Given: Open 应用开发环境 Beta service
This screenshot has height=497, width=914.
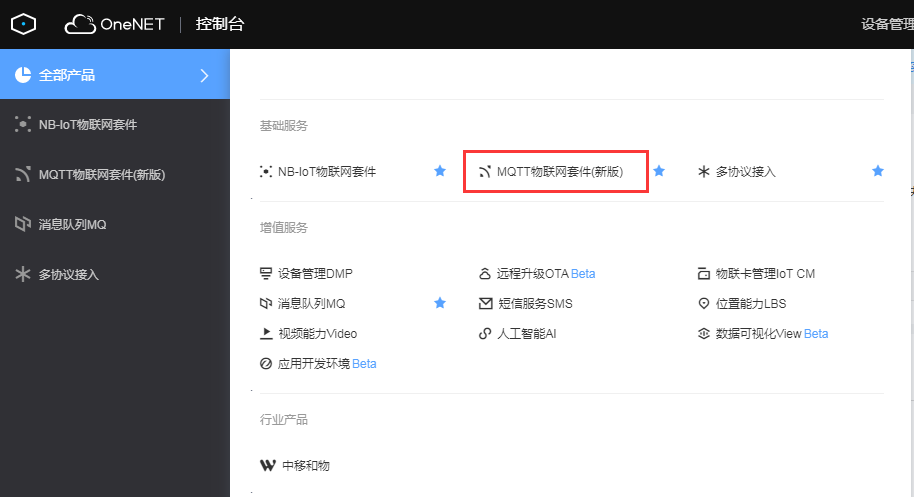Looking at the screenshot, I should 327,364.
